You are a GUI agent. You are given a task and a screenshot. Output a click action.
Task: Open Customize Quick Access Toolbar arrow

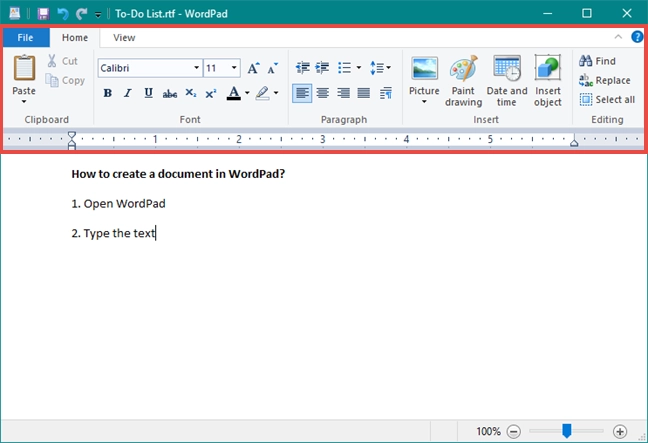pyautogui.click(x=98, y=14)
